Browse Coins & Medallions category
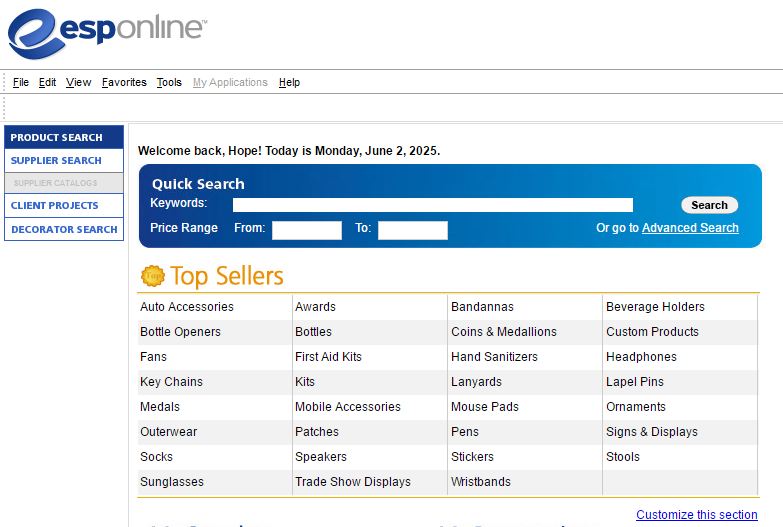Viewport: 783px width, 527px height. pos(504,332)
